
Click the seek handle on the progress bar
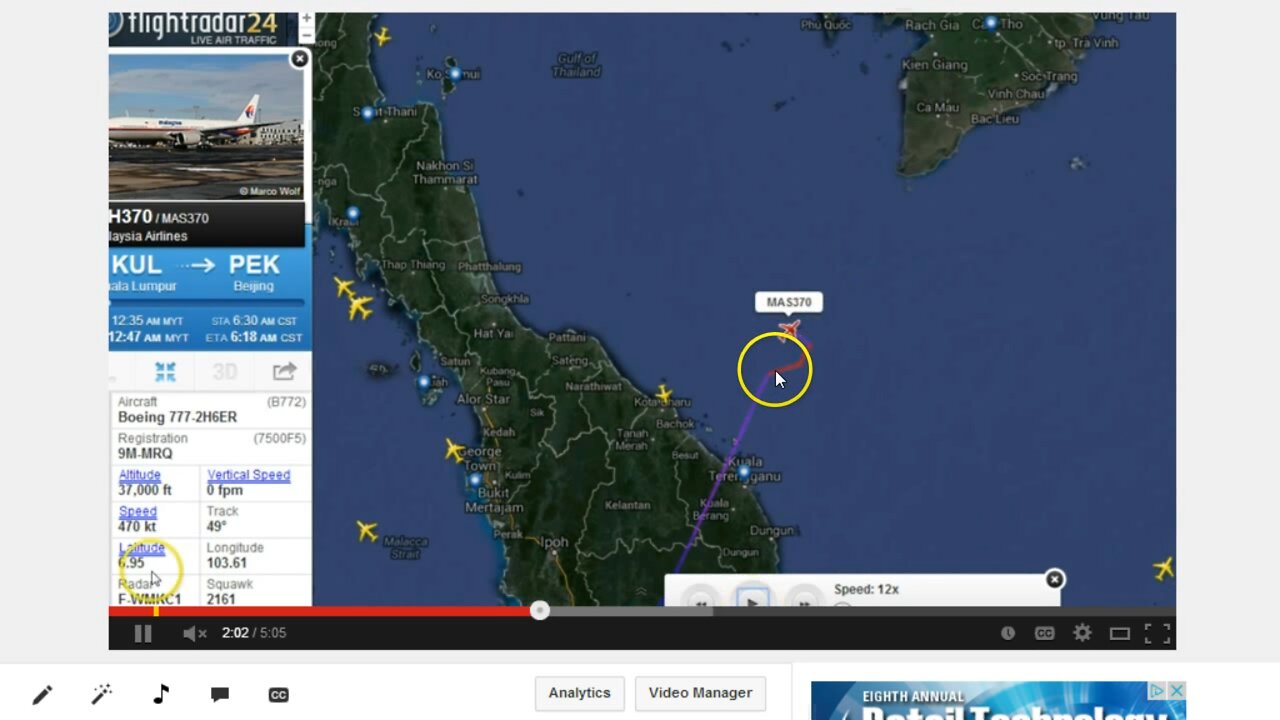tap(540, 610)
